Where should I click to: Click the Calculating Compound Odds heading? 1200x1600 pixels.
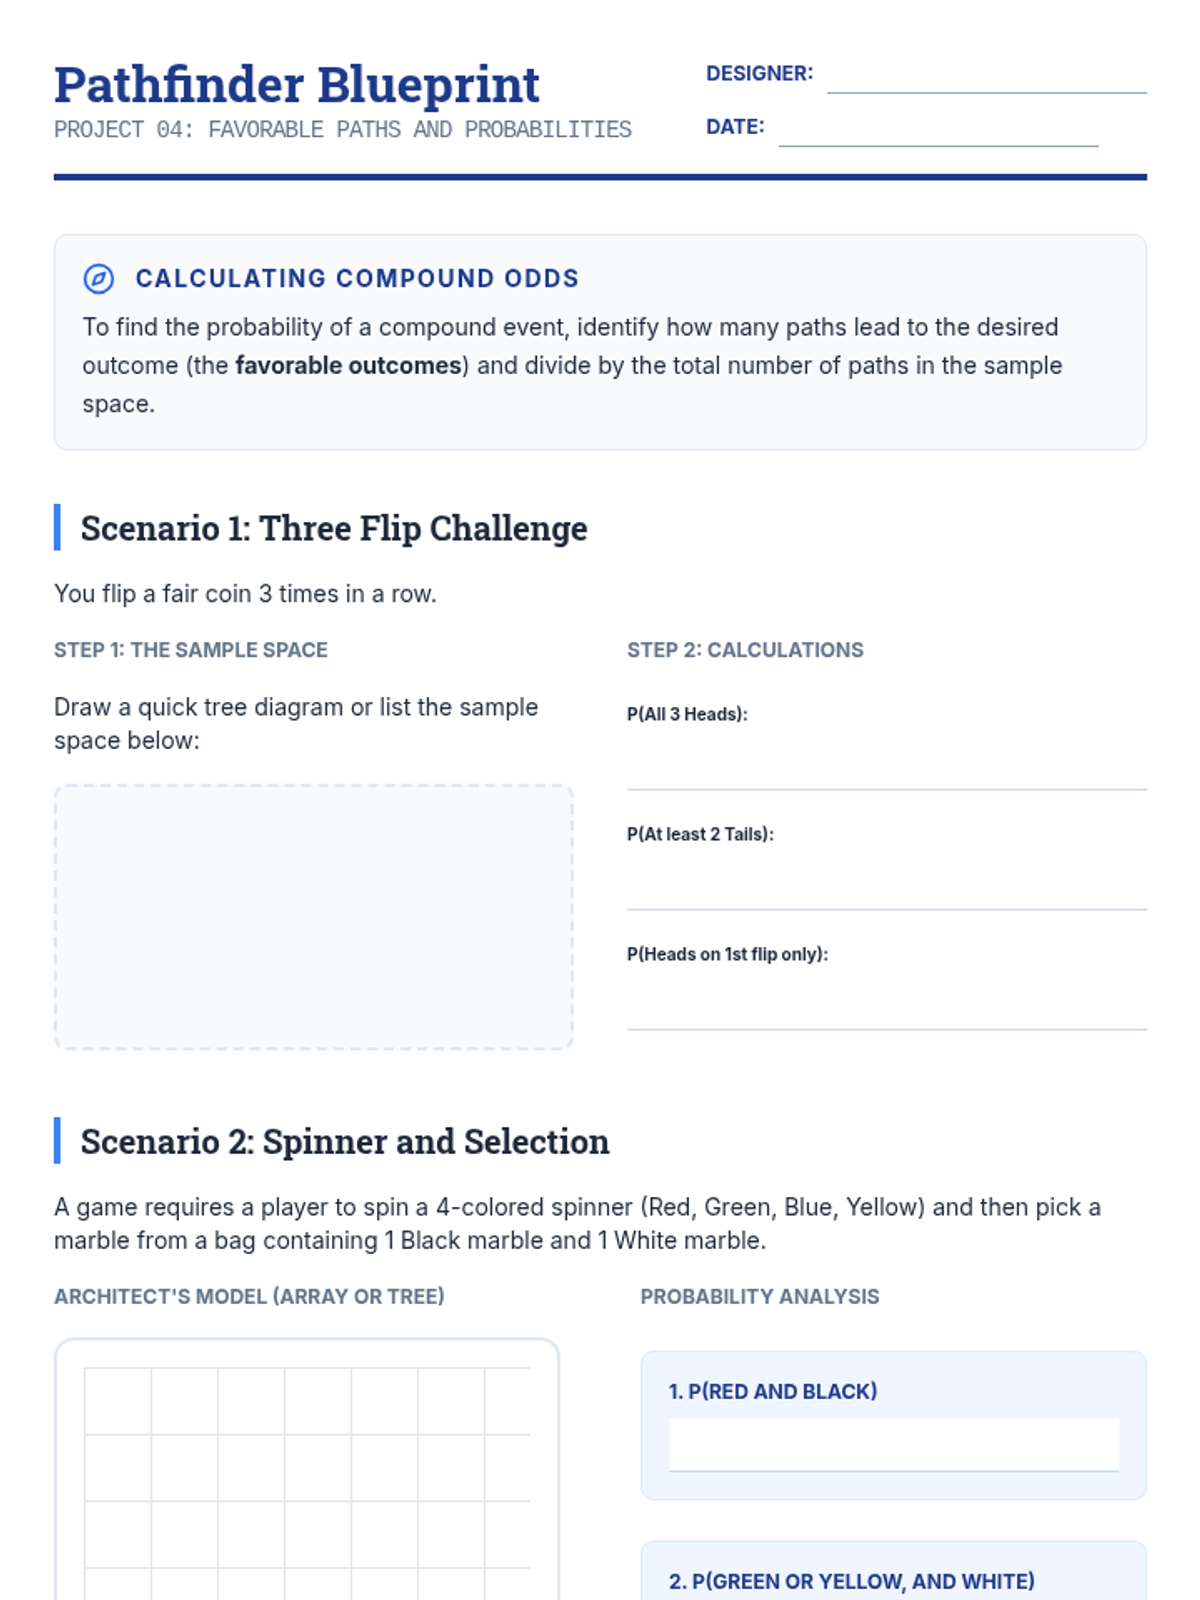point(357,279)
